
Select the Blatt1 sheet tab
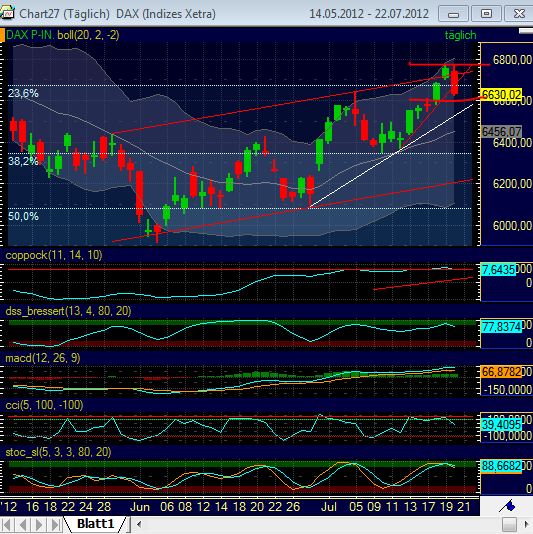(x=95, y=524)
